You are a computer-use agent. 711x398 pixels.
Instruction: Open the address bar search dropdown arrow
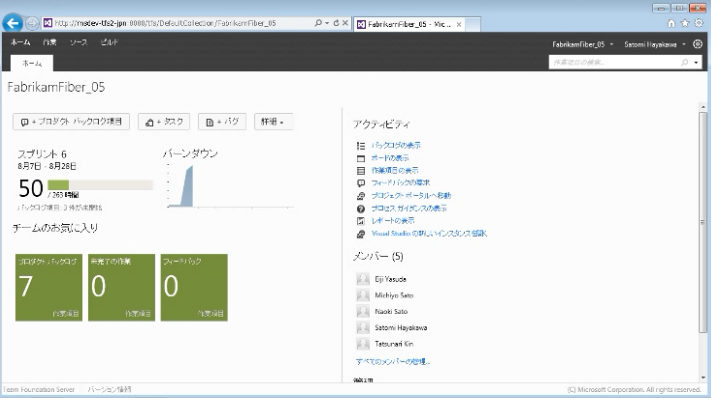tap(327, 23)
